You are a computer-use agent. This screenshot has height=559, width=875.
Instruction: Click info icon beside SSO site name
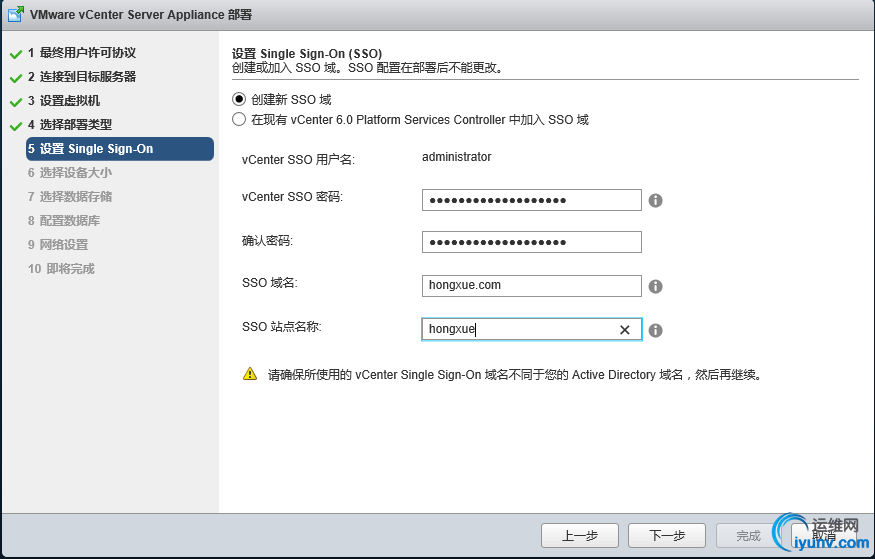tap(656, 330)
